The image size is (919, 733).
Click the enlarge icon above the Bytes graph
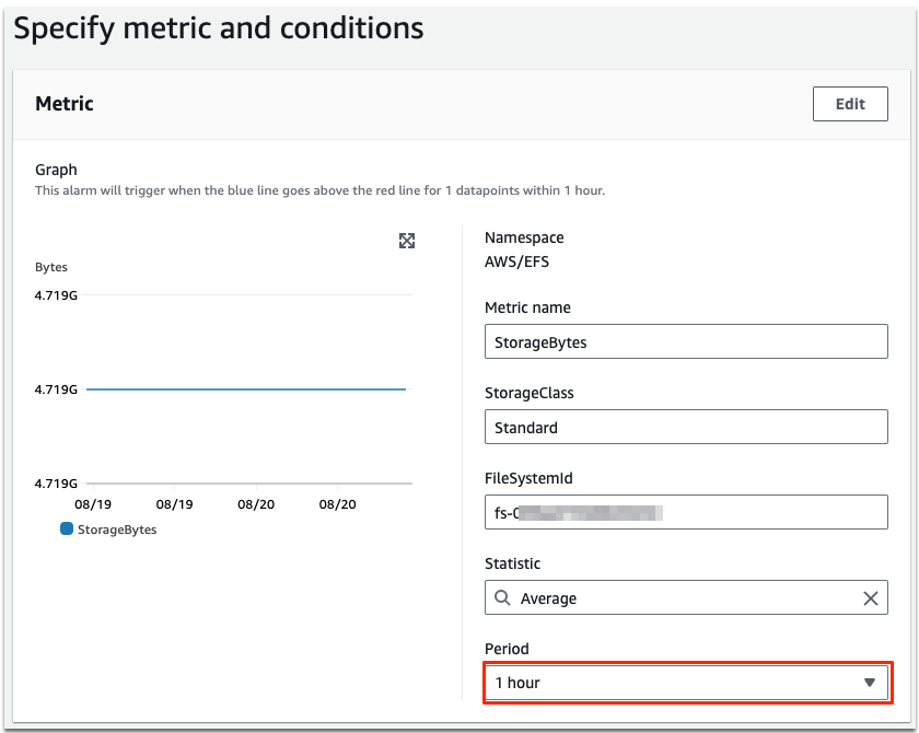pos(406,241)
